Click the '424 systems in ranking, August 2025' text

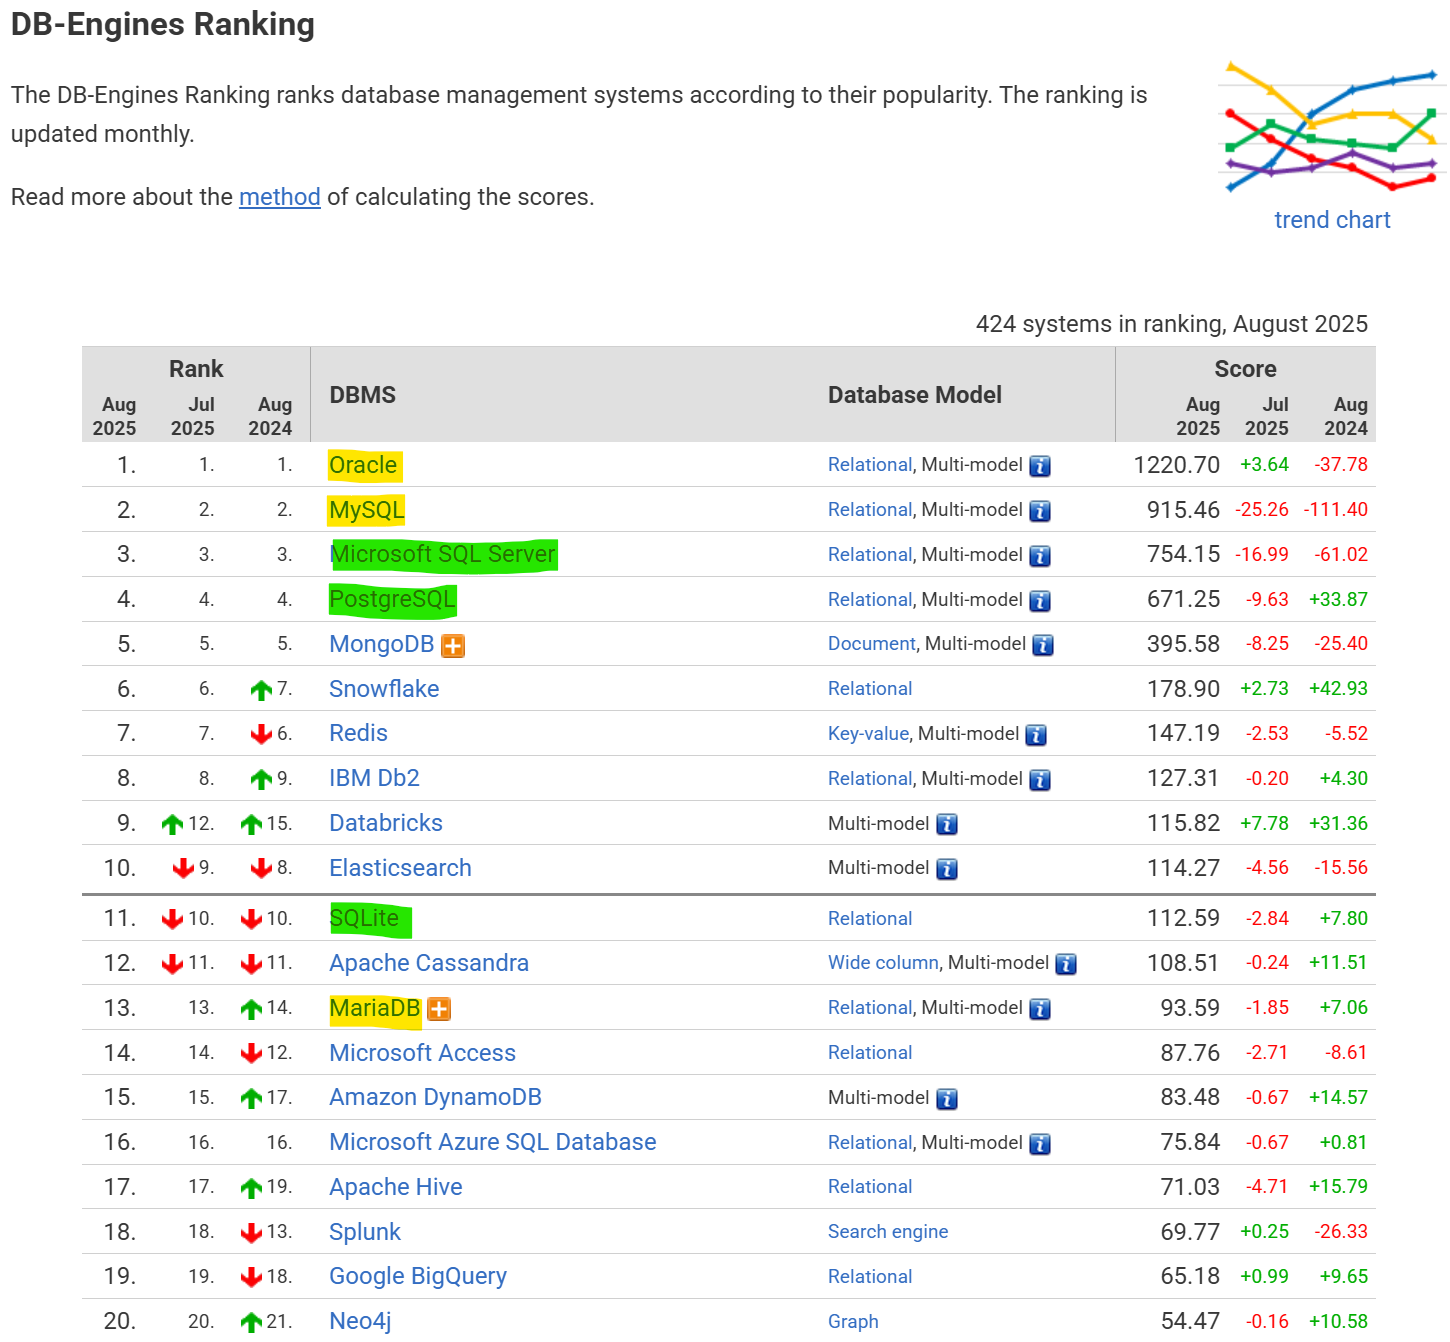(1171, 324)
